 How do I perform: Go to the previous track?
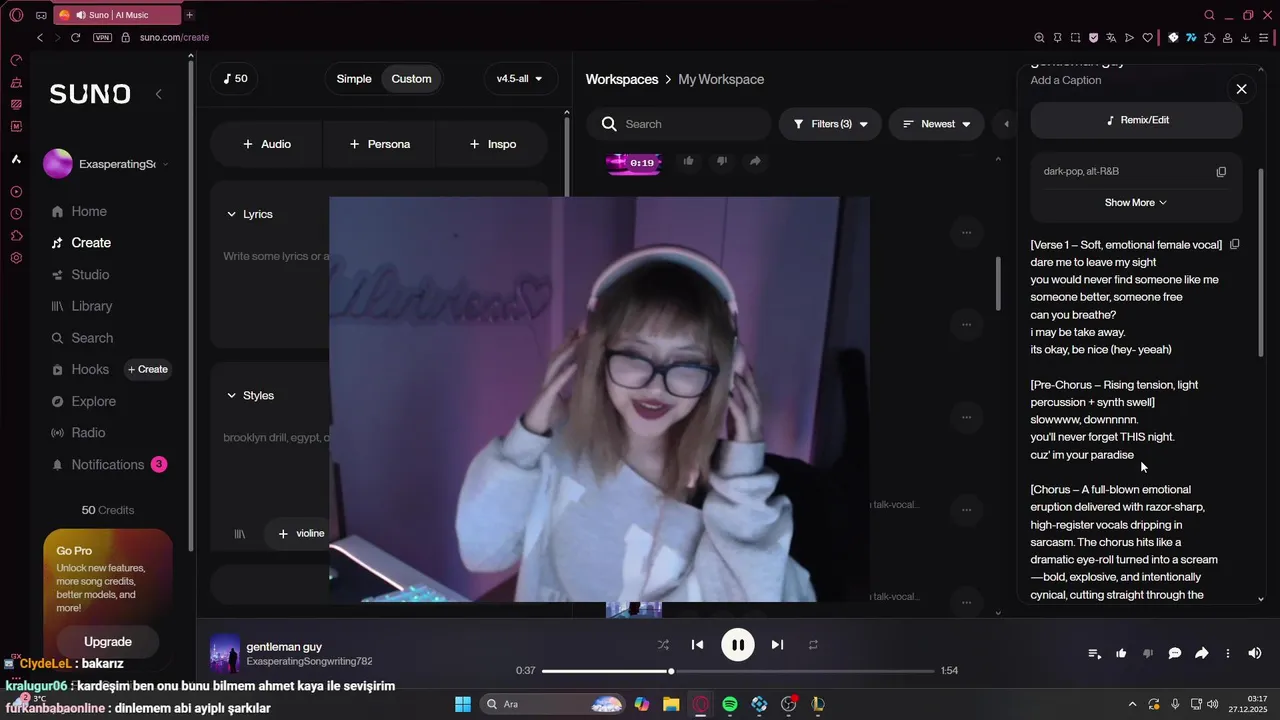[x=698, y=645]
